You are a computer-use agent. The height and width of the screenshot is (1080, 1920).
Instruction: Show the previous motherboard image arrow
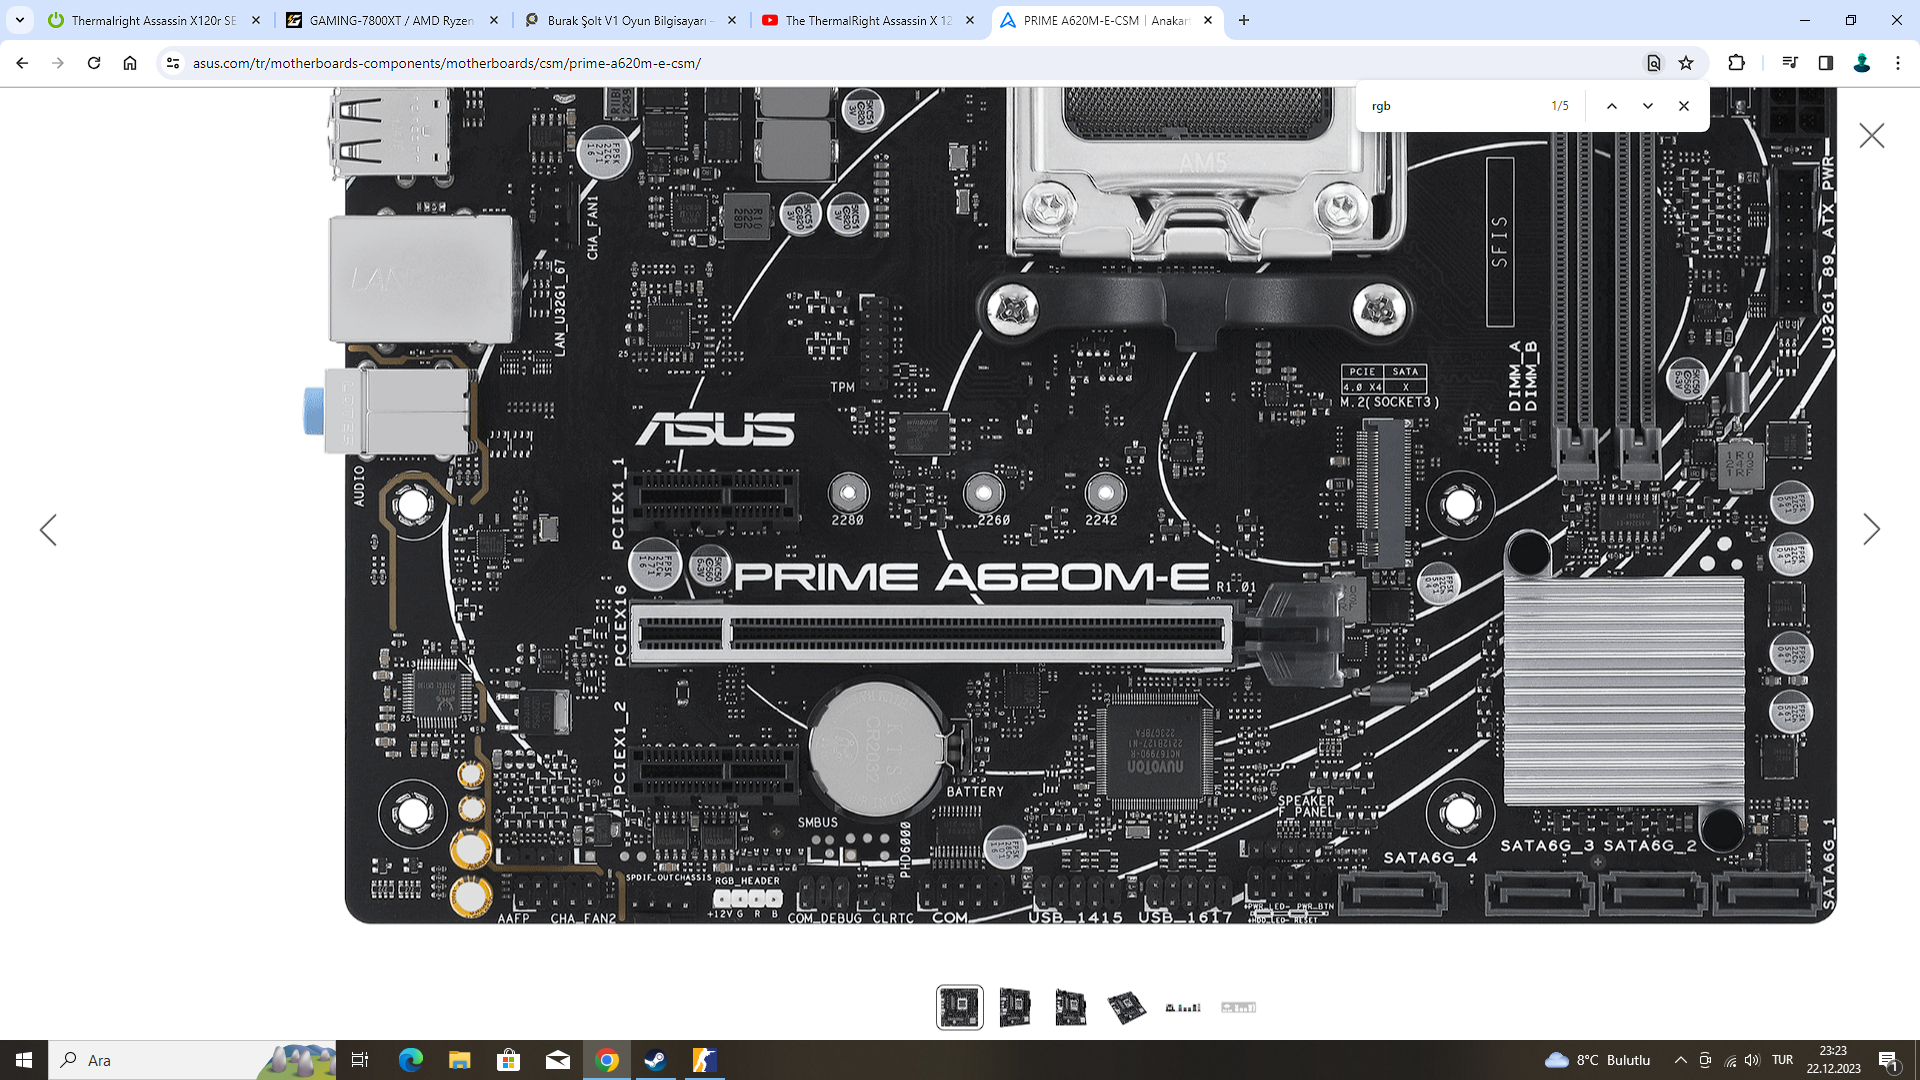point(48,529)
